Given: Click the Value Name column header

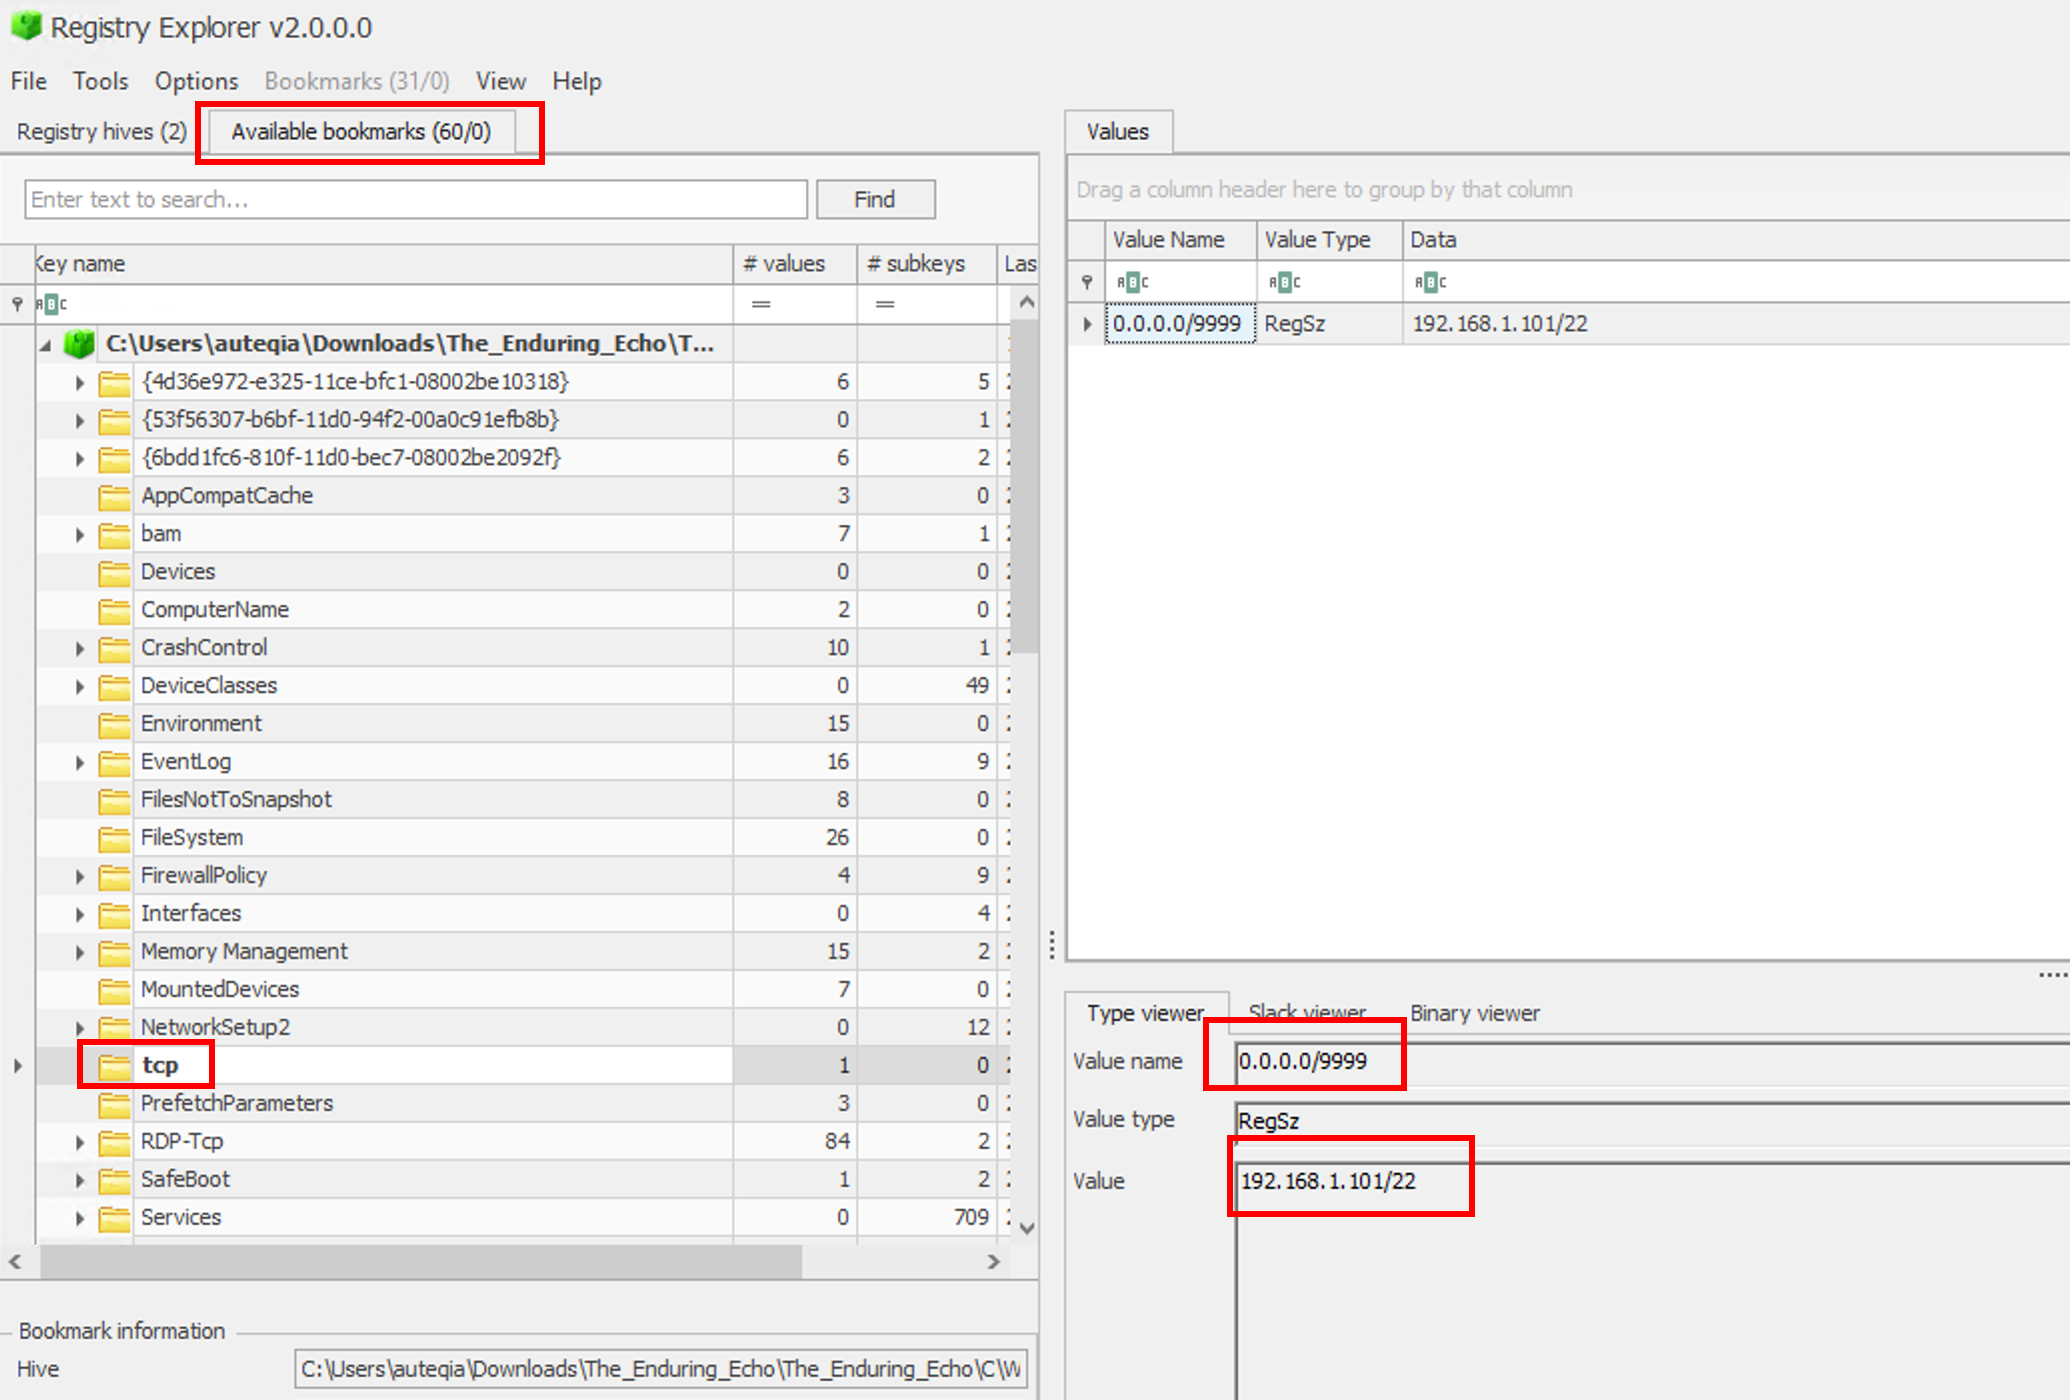Looking at the screenshot, I should (x=1168, y=240).
